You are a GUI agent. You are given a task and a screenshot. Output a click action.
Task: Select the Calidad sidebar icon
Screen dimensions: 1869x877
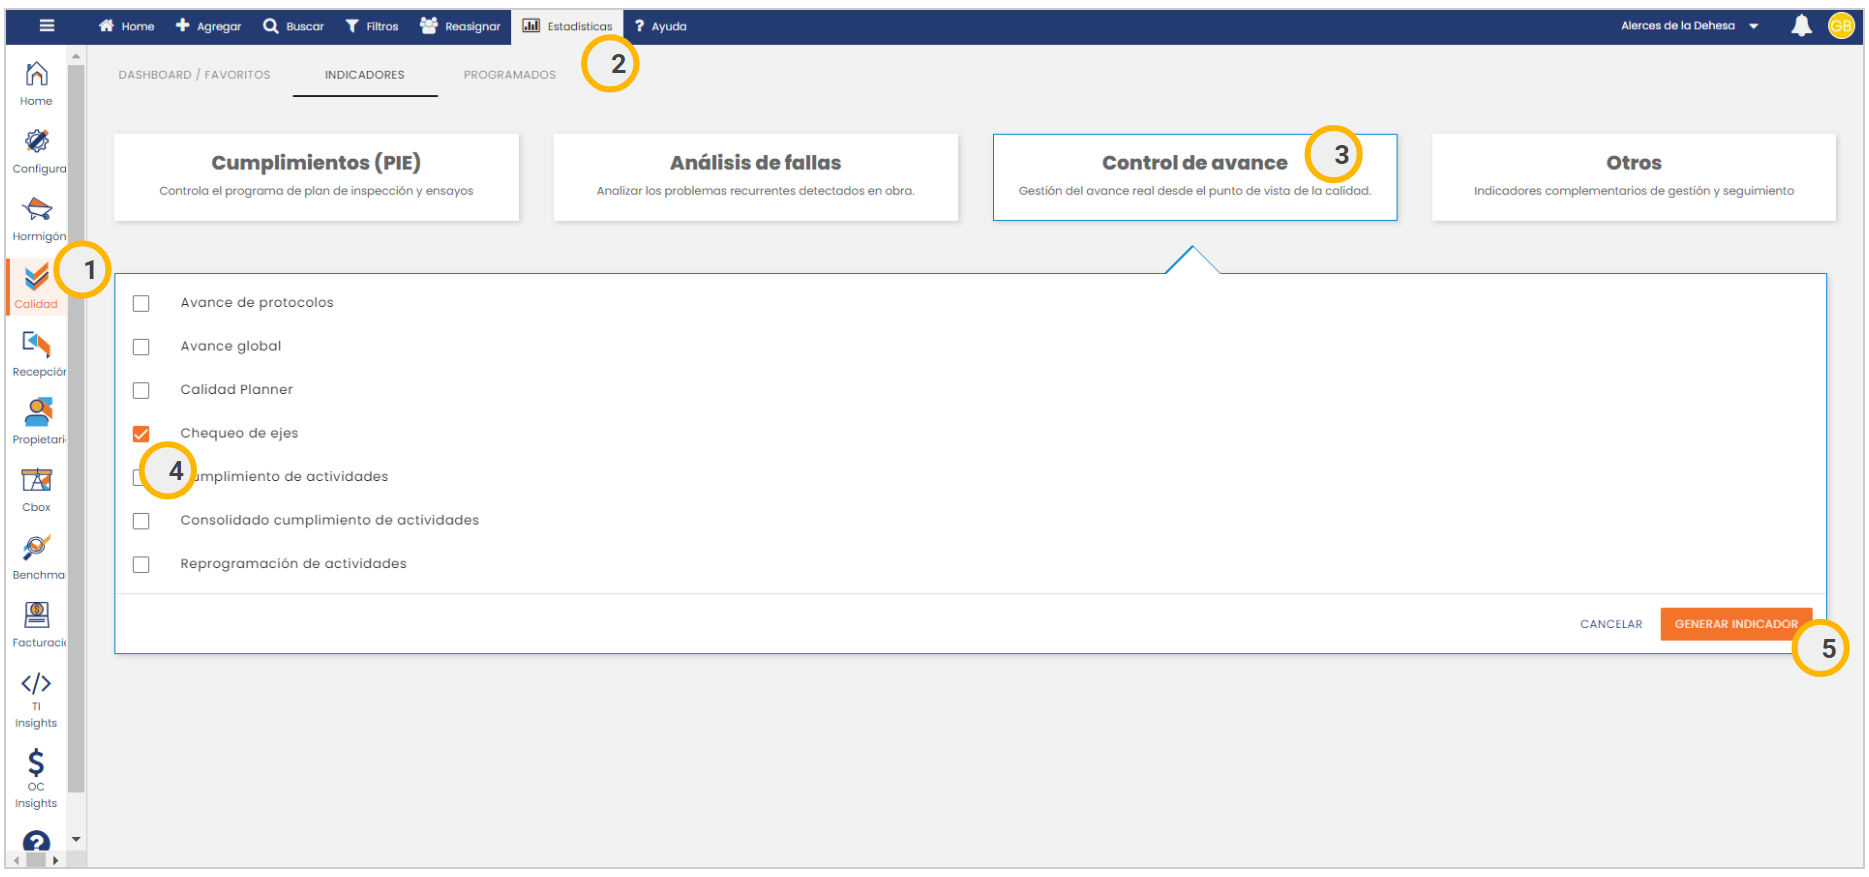pos(36,279)
